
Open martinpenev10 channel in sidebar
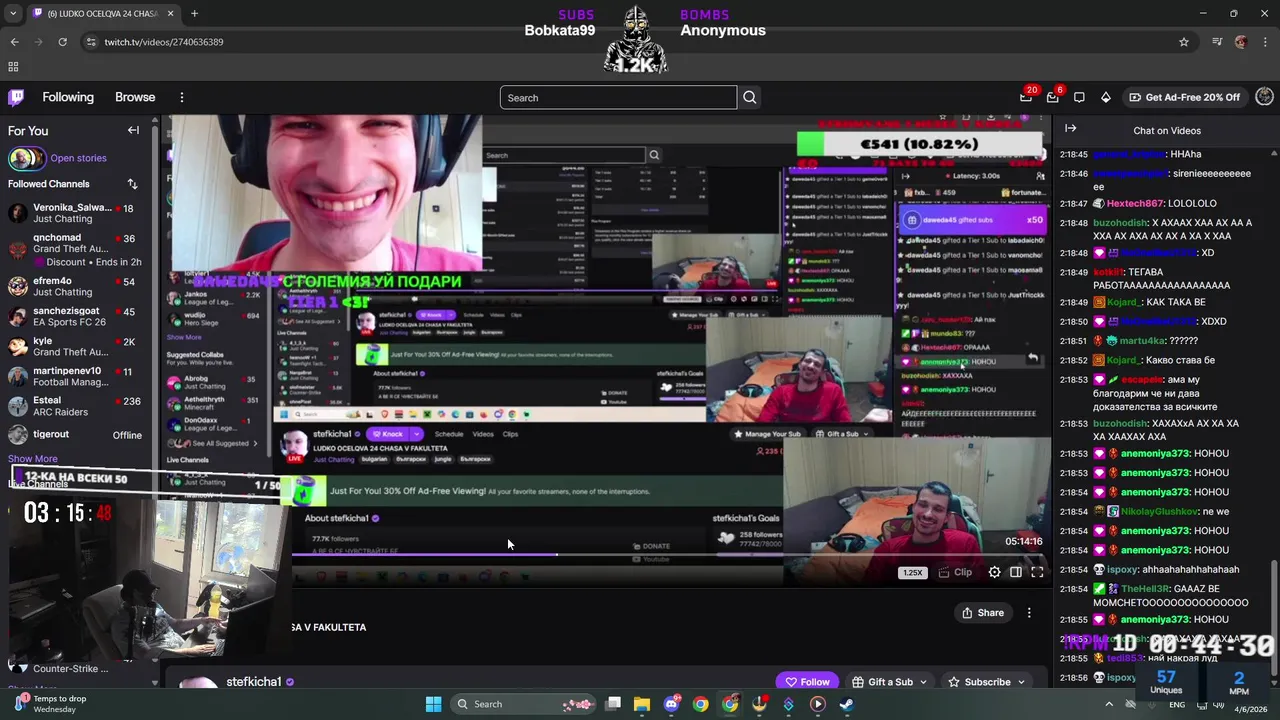78,376
